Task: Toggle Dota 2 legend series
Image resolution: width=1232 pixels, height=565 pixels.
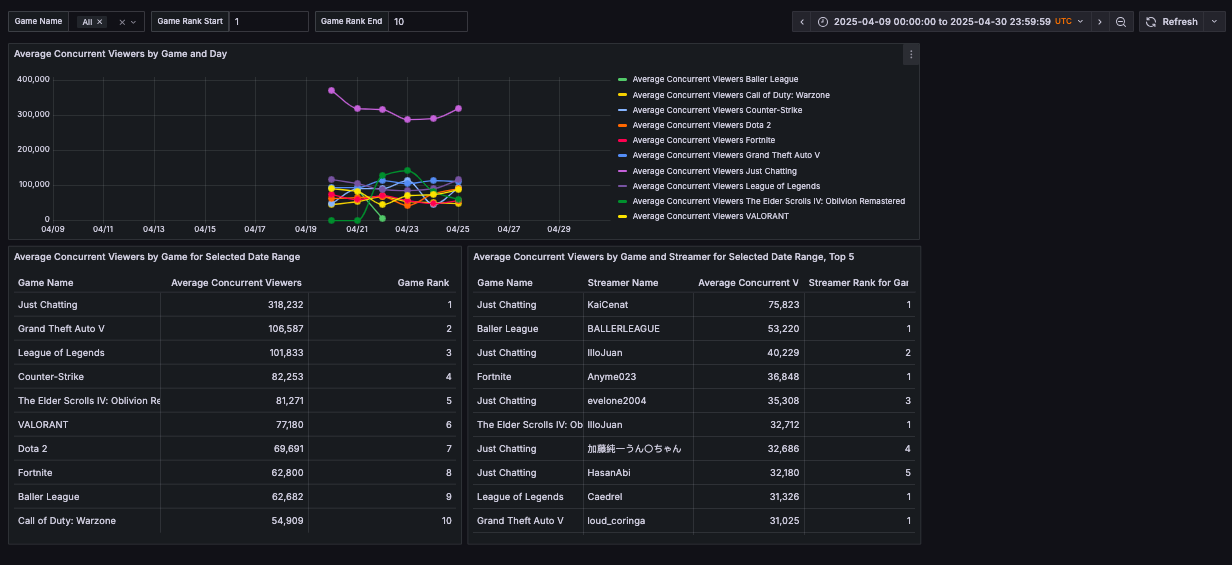Action: click(702, 125)
